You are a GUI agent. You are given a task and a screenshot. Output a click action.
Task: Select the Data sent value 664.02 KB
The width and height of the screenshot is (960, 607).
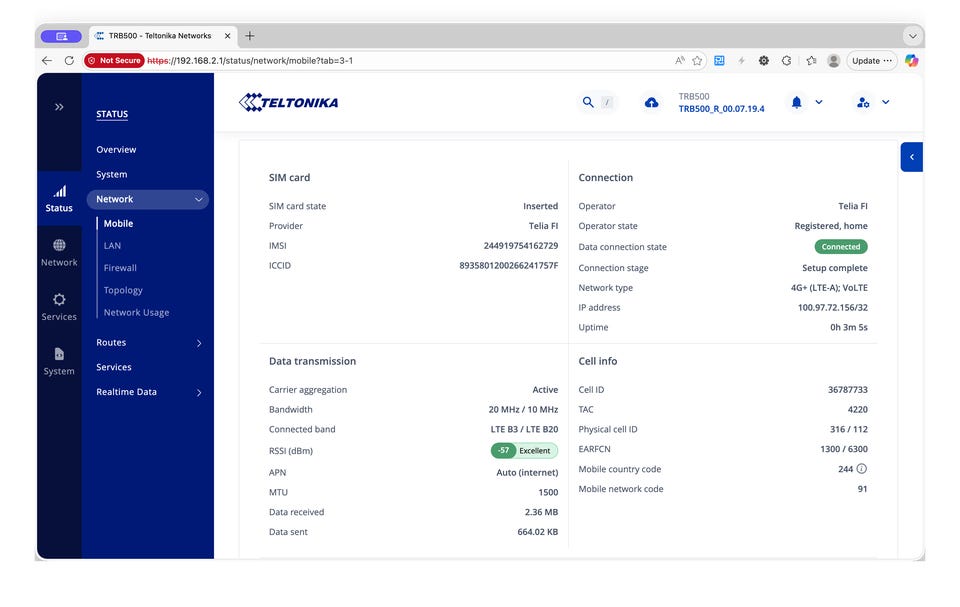coord(538,532)
